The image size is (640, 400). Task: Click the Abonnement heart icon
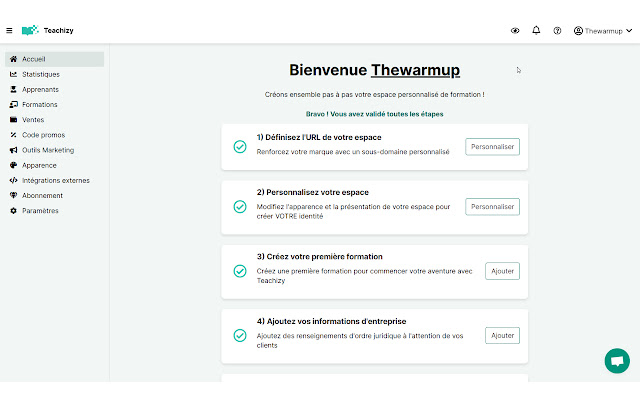(13, 196)
